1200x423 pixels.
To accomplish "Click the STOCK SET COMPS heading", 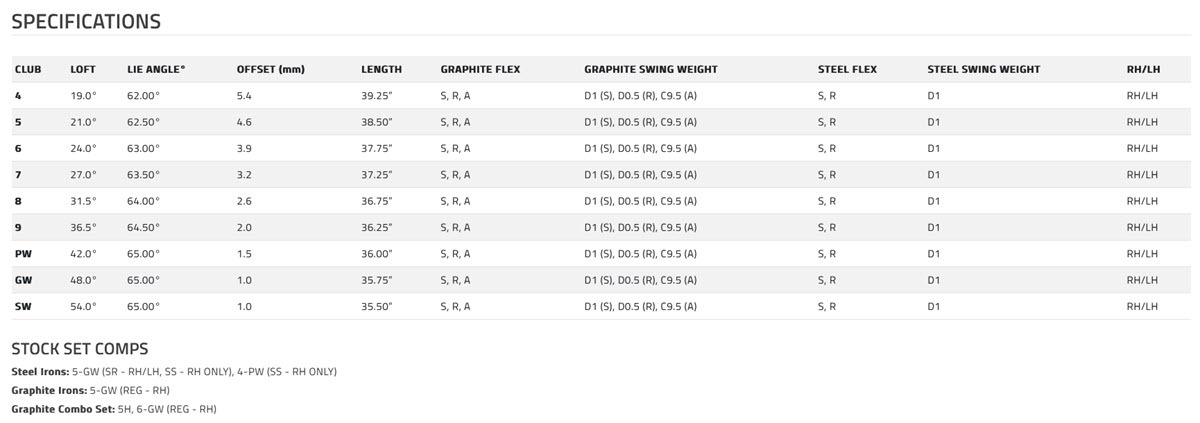I will [x=80, y=349].
